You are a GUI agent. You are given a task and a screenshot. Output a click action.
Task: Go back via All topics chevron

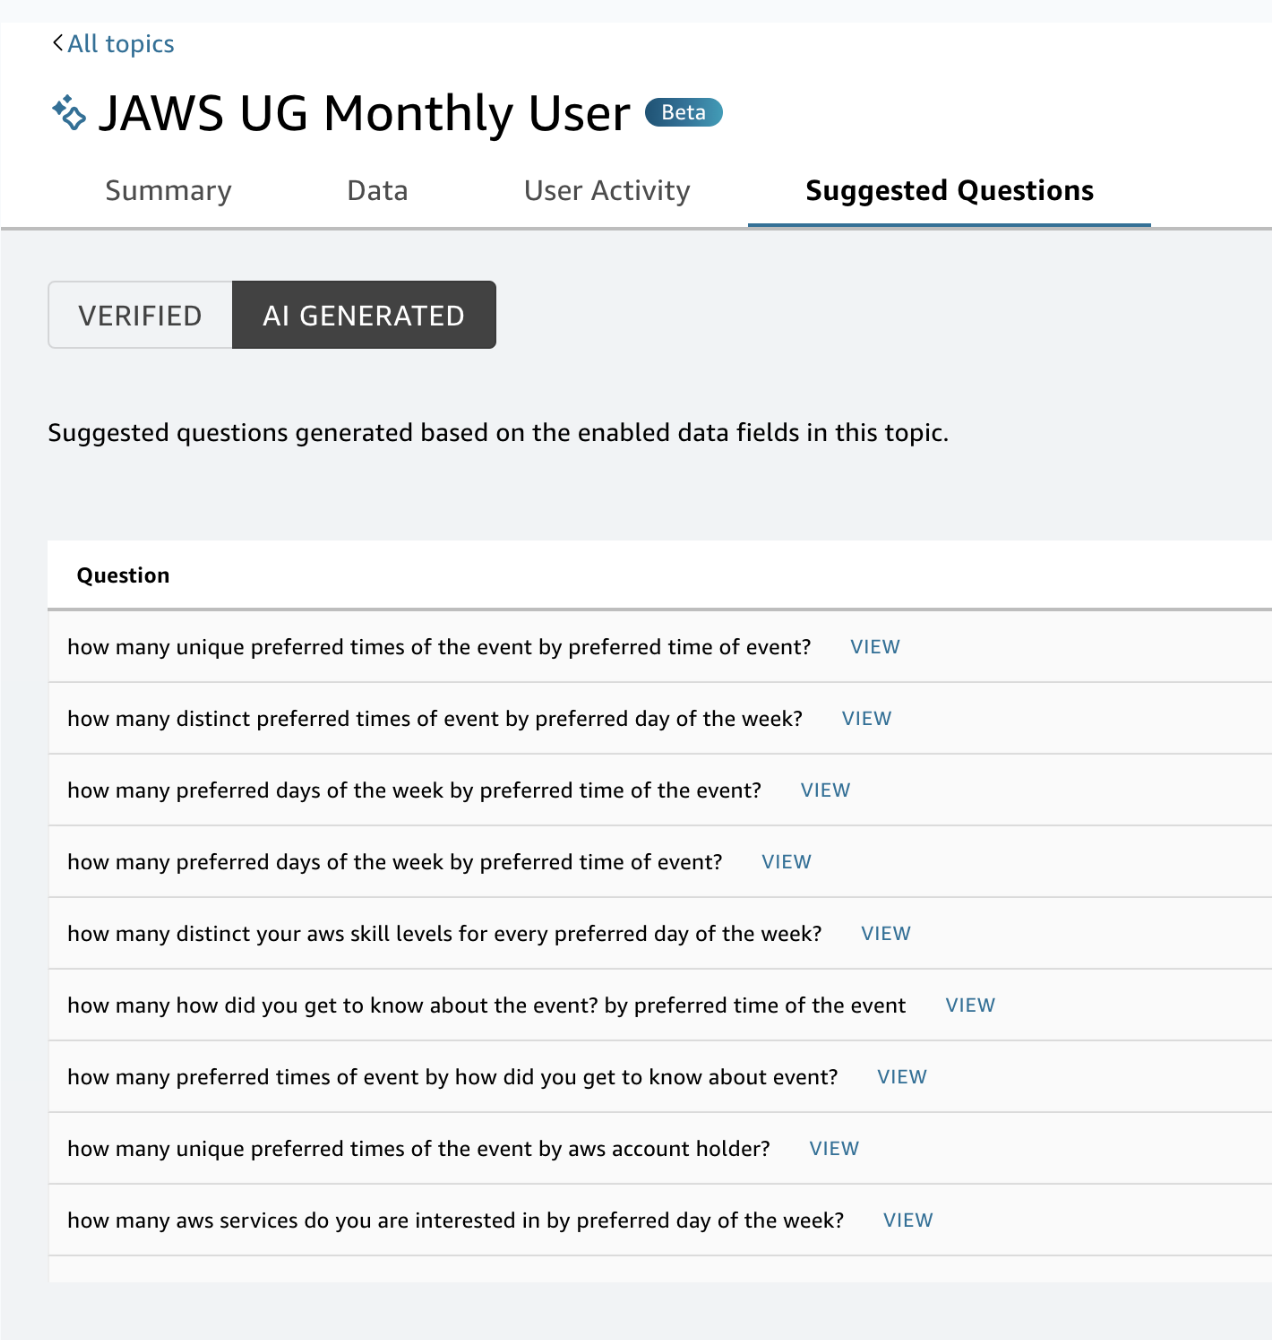[x=58, y=43]
